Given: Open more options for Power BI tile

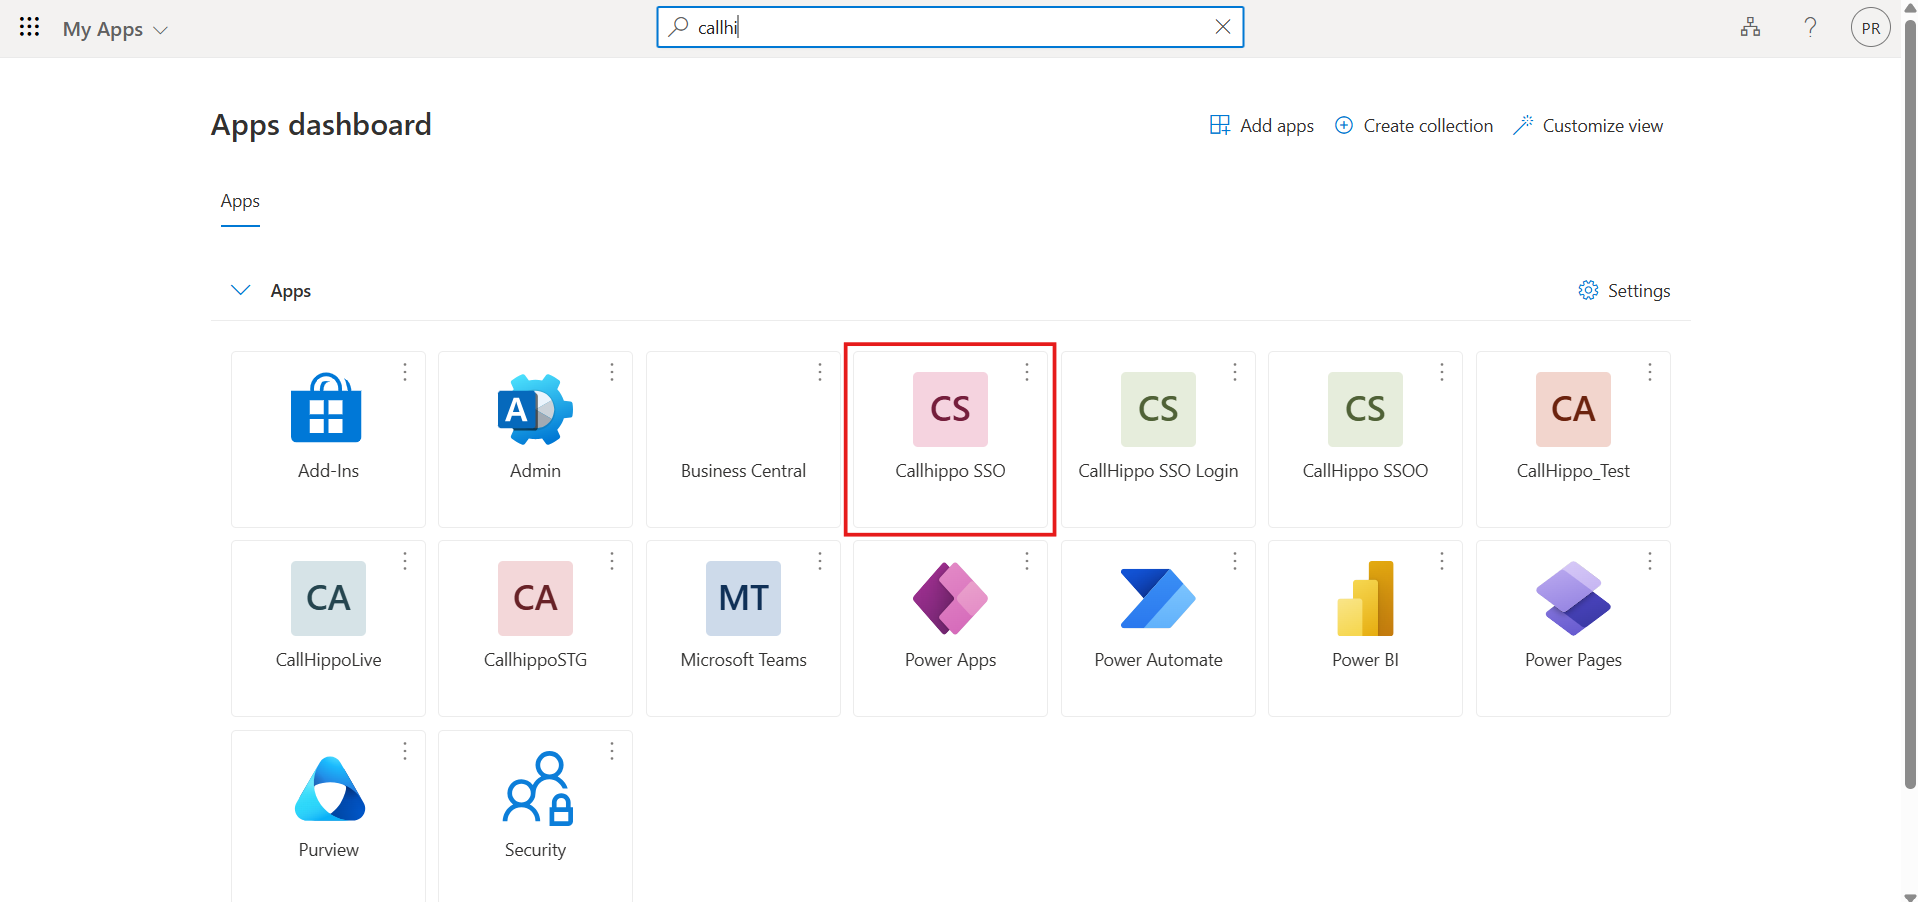Looking at the screenshot, I should click(1442, 561).
